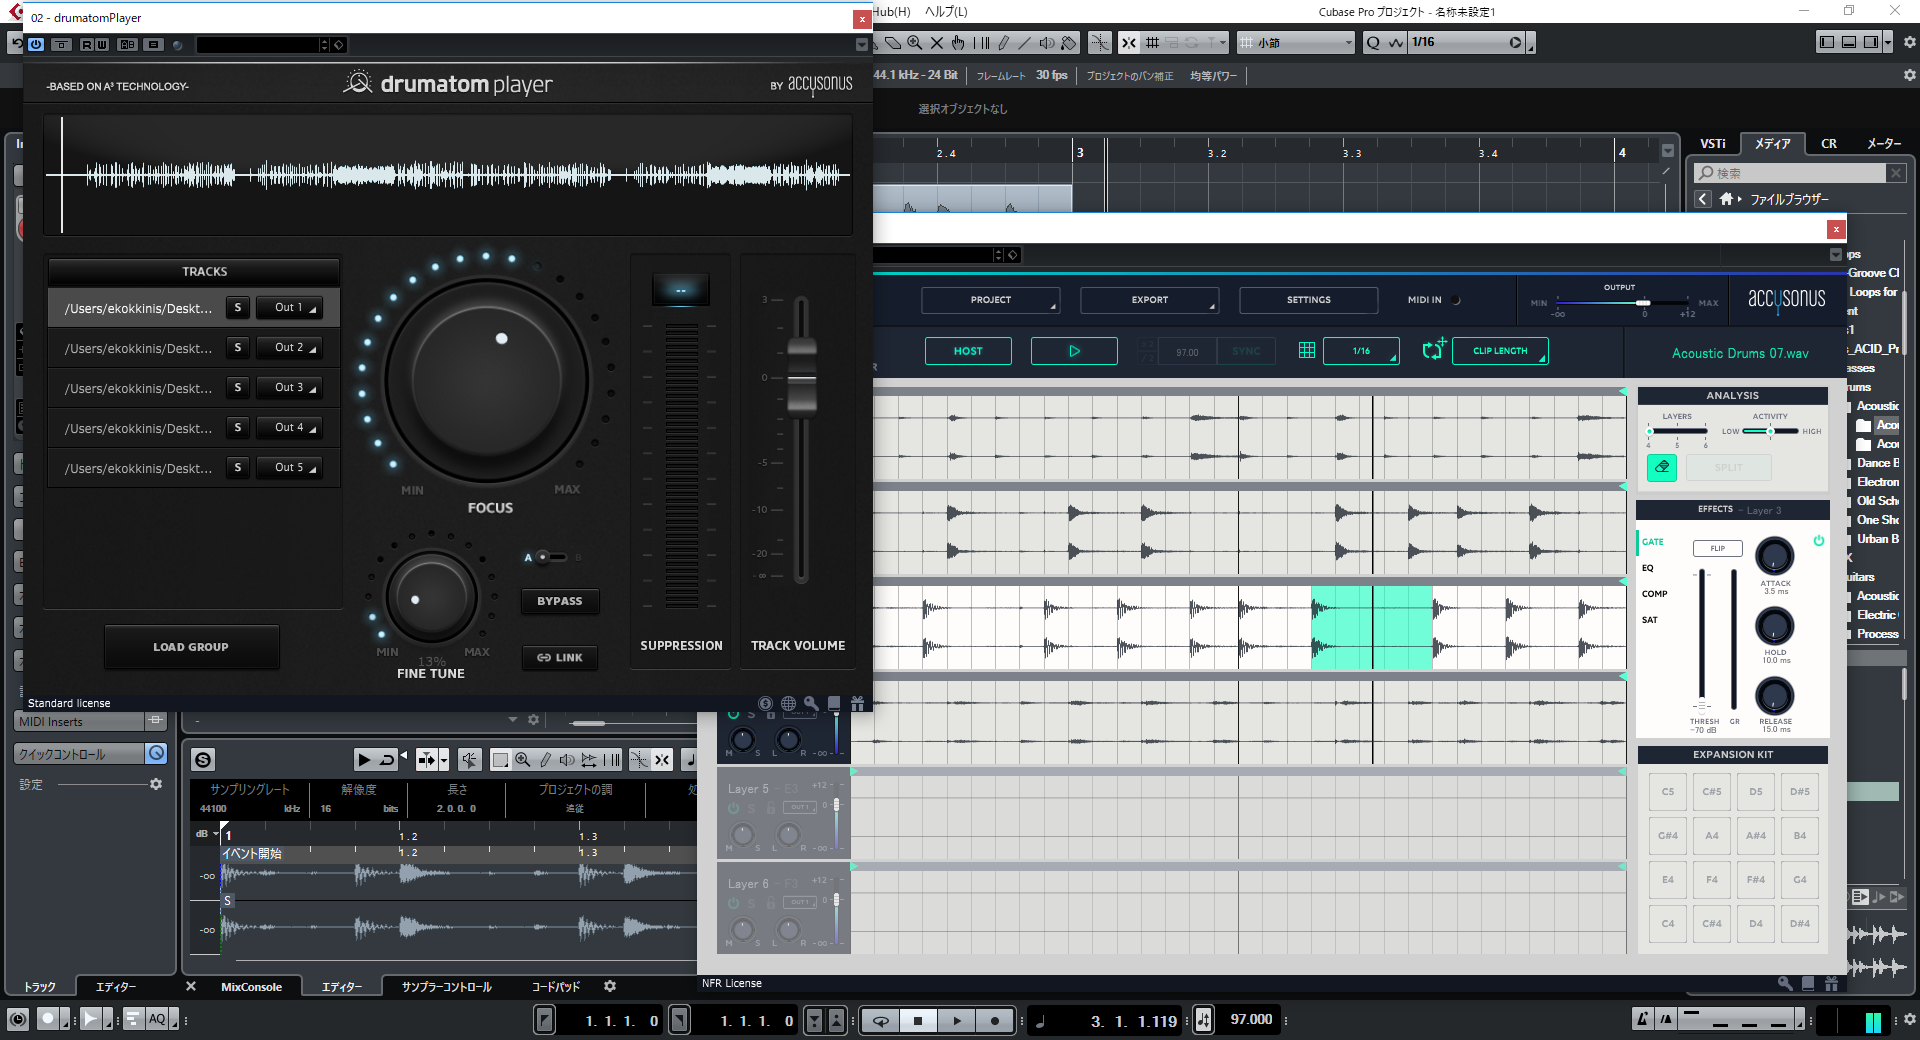The image size is (1920, 1040).
Task: Open the 小節 grid type dropdown
Action: coord(1296,43)
